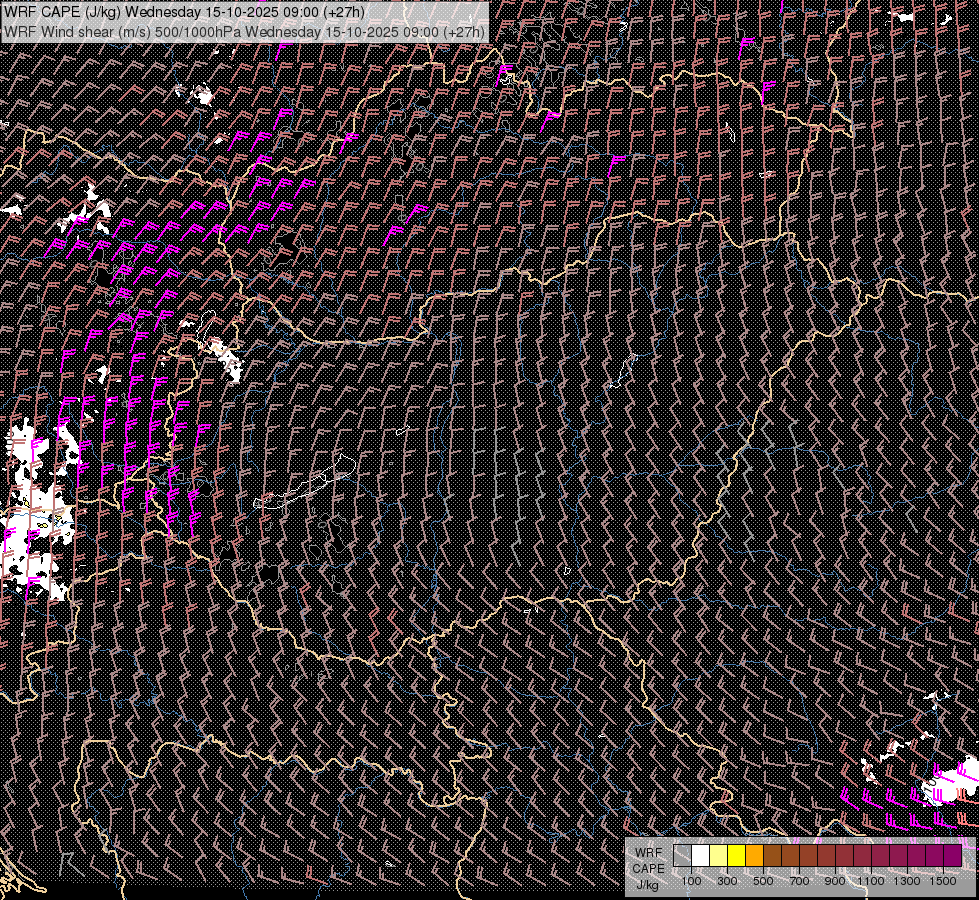979x900 pixels.
Task: Select the bright yellow legend swatch
Action: (x=737, y=856)
